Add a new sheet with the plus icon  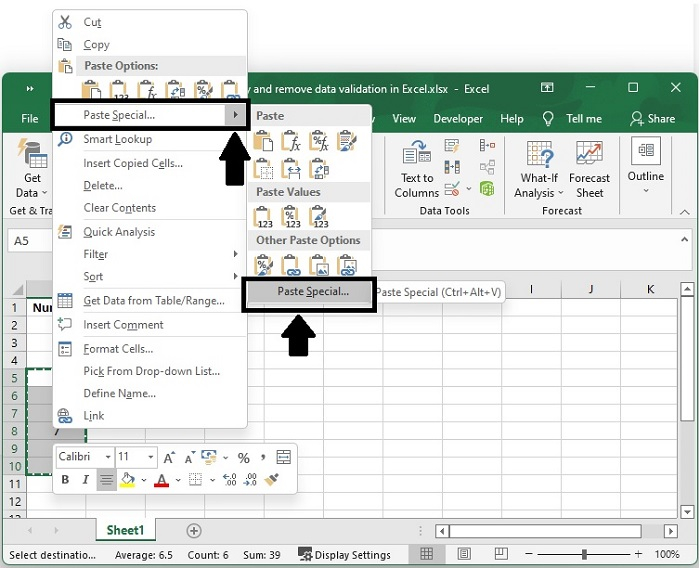pos(194,531)
